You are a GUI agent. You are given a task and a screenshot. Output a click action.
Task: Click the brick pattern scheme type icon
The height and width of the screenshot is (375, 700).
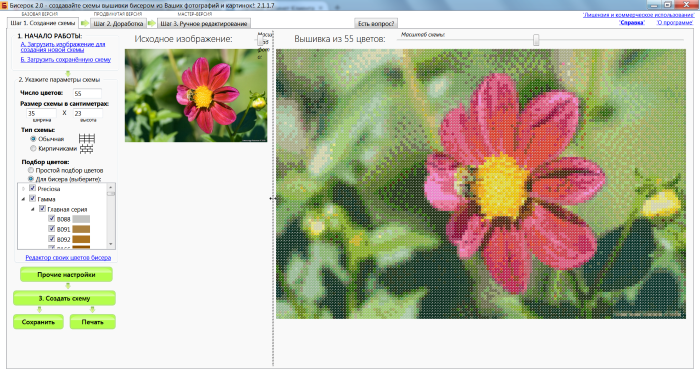click(87, 149)
